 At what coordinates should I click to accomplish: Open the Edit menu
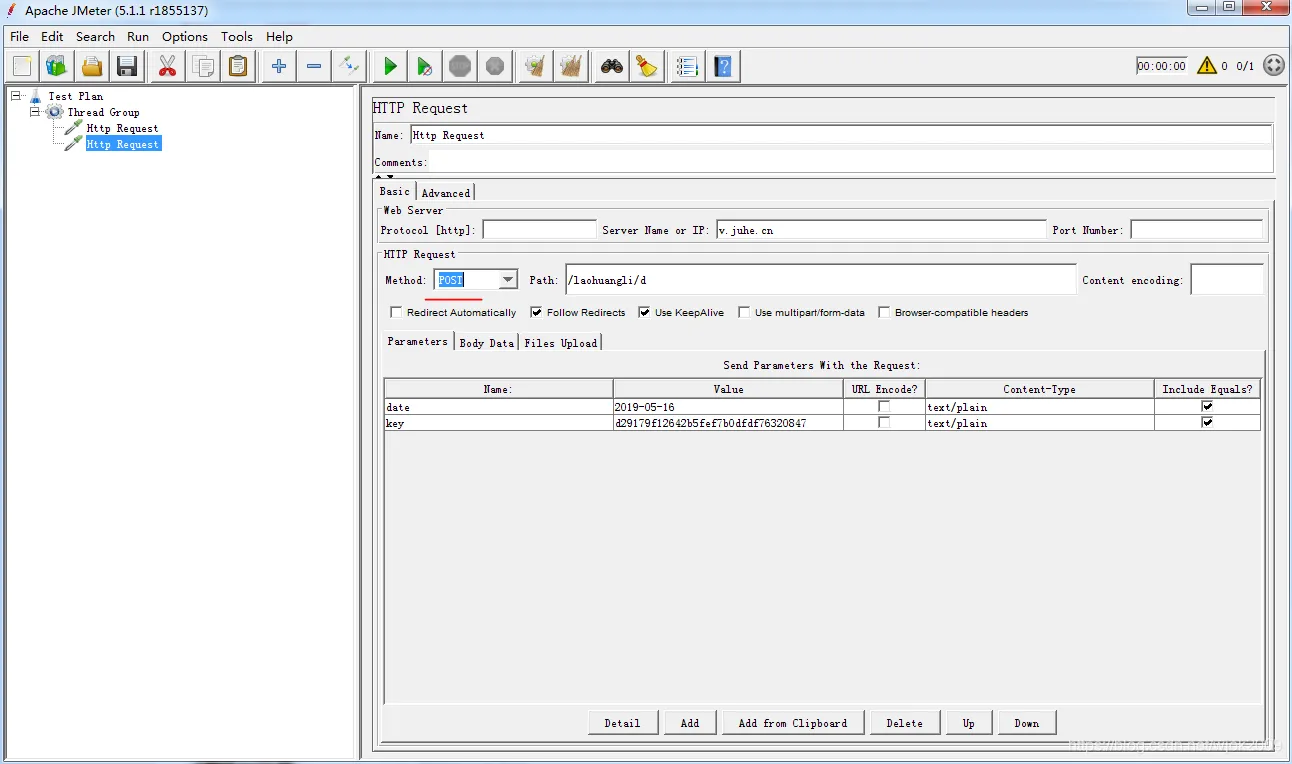pyautogui.click(x=52, y=37)
